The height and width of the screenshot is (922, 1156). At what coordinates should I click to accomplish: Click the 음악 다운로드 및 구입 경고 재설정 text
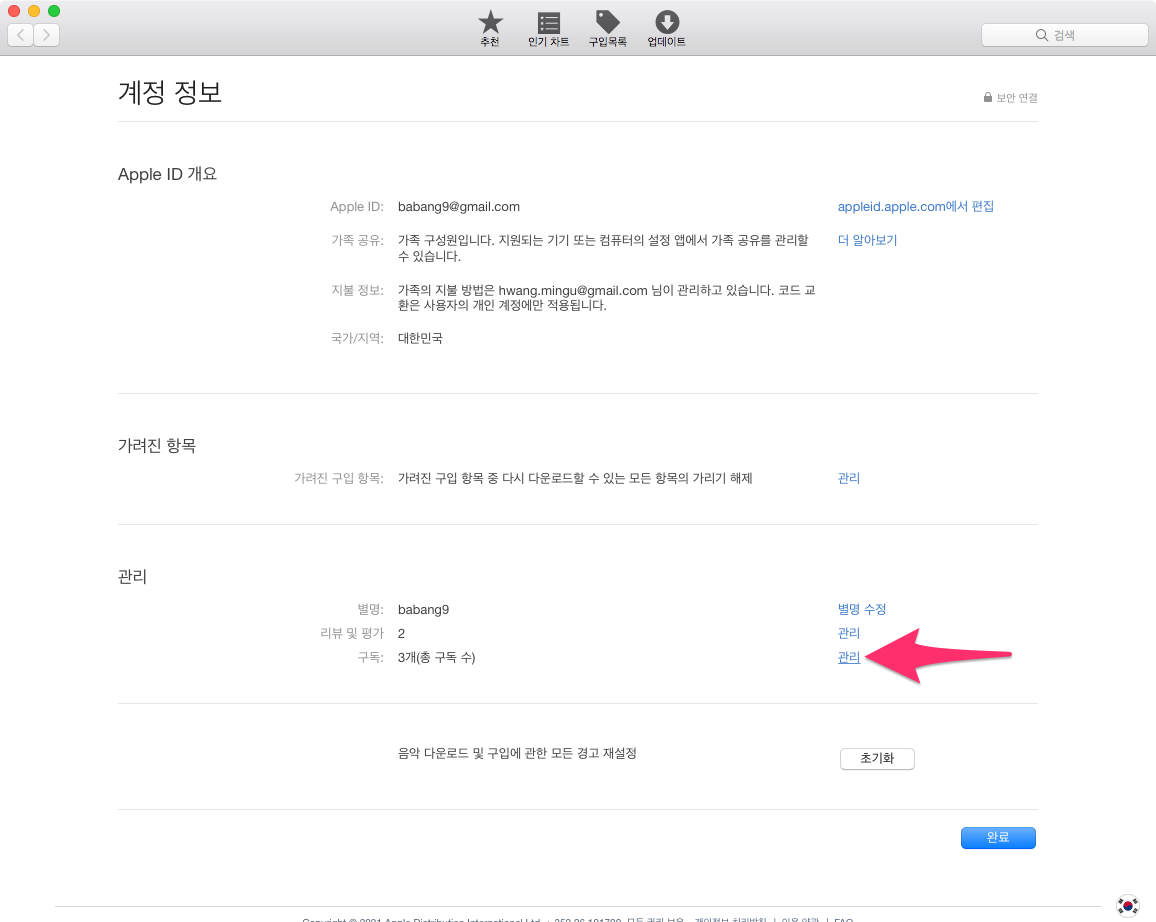tap(517, 753)
